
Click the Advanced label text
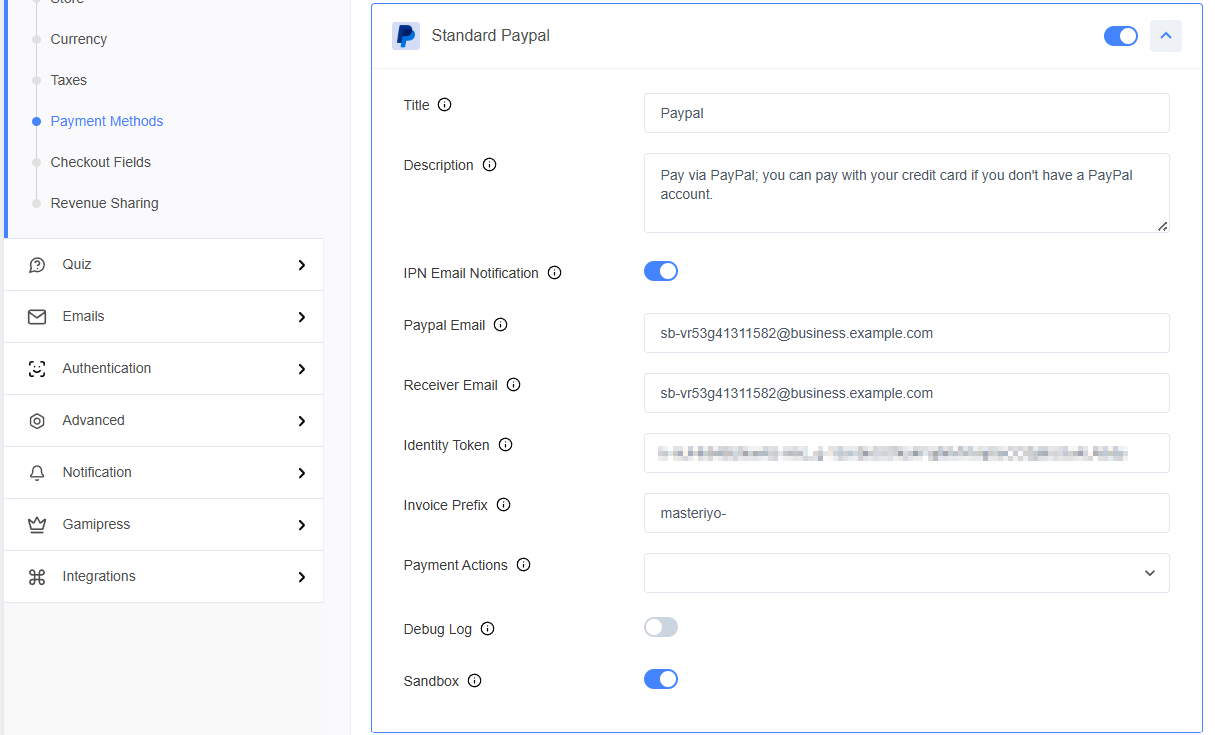[94, 420]
